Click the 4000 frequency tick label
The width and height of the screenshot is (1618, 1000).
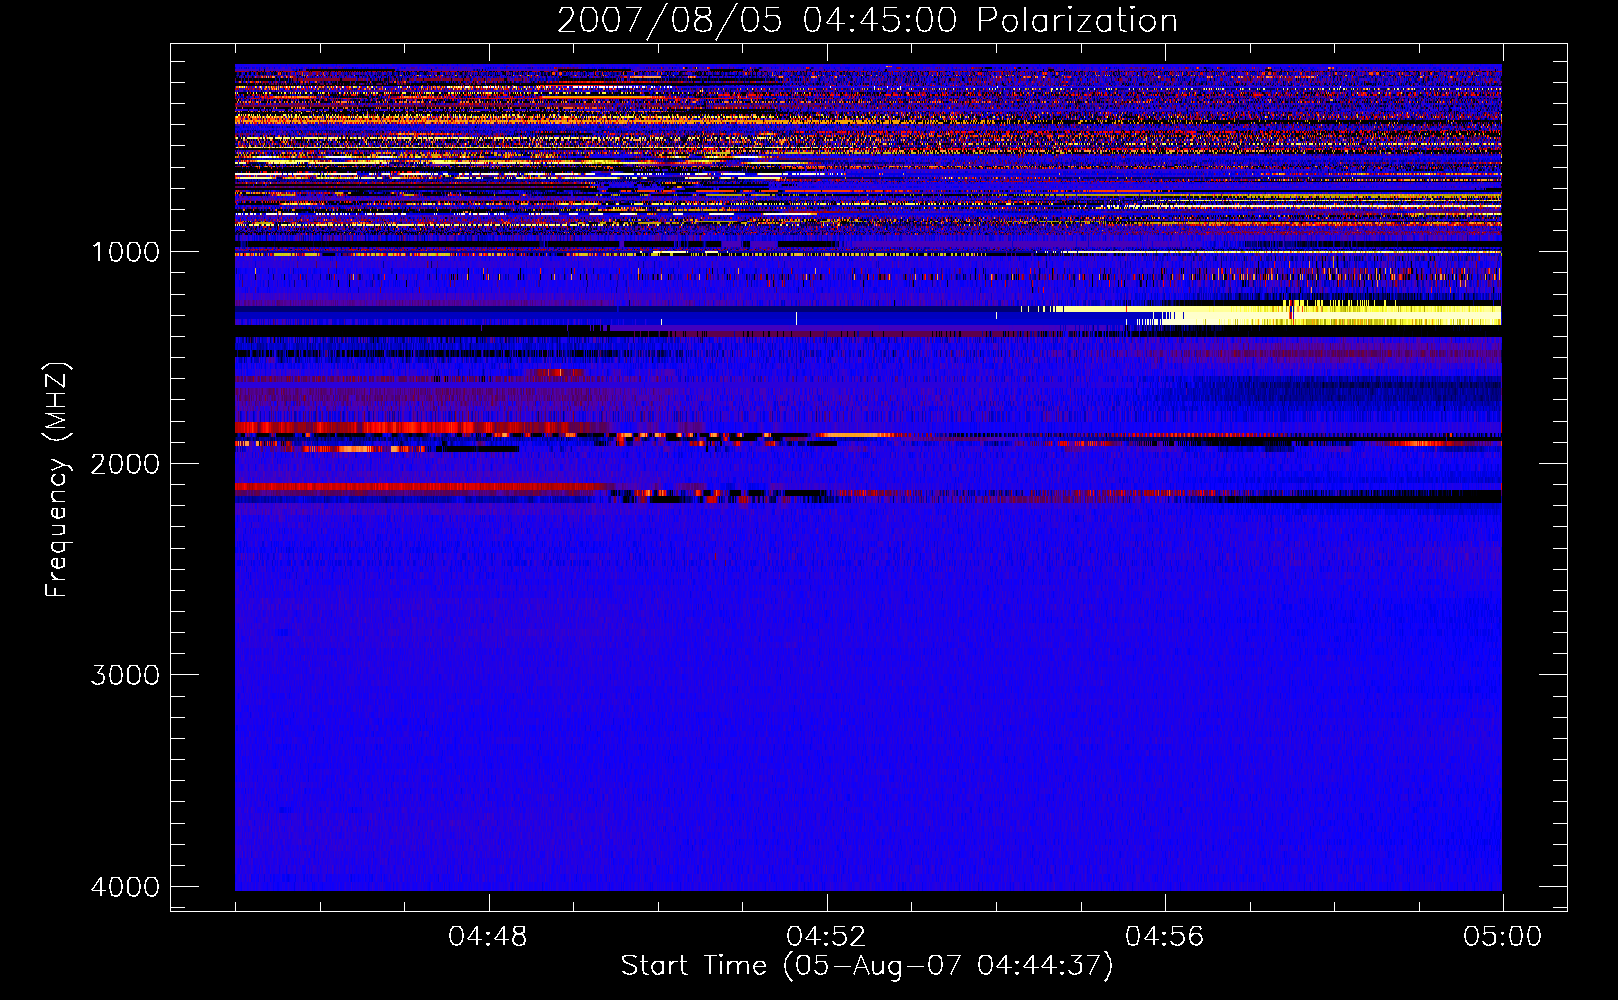click(x=124, y=887)
